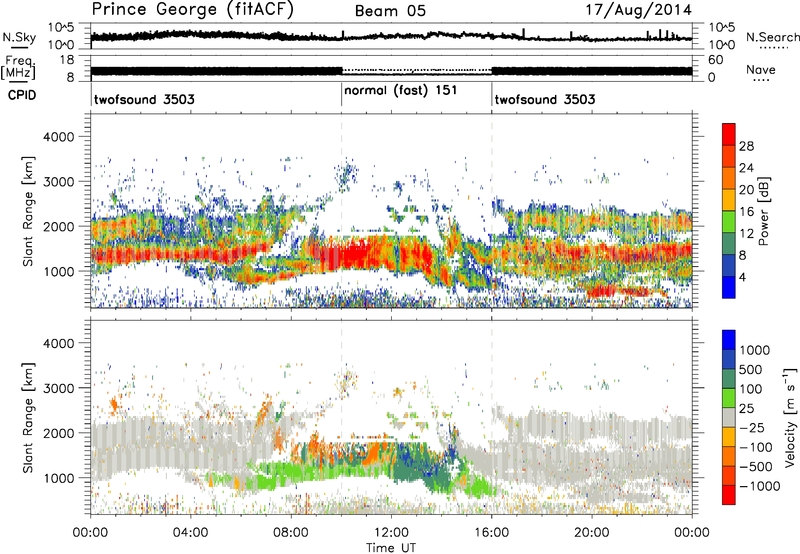Click the 3000 tick on velocity panel
The height and width of the screenshot is (554, 800).
point(59,388)
